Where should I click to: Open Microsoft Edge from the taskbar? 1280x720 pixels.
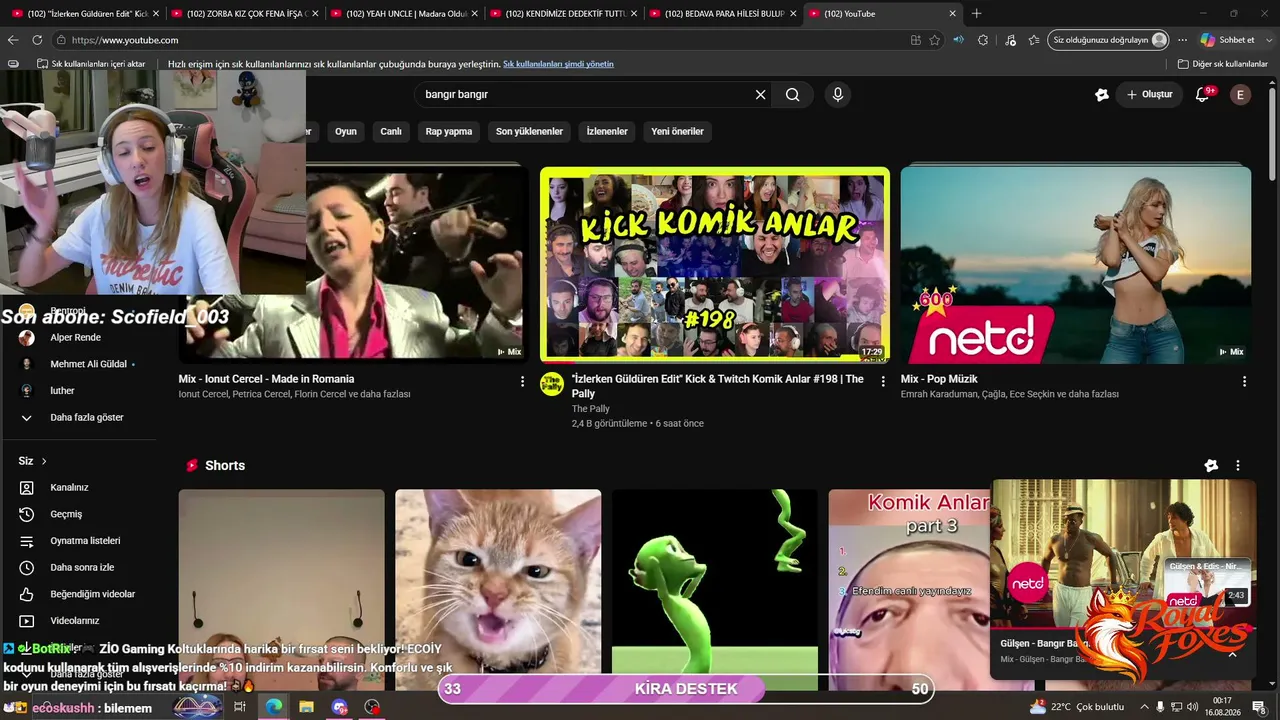click(x=273, y=707)
